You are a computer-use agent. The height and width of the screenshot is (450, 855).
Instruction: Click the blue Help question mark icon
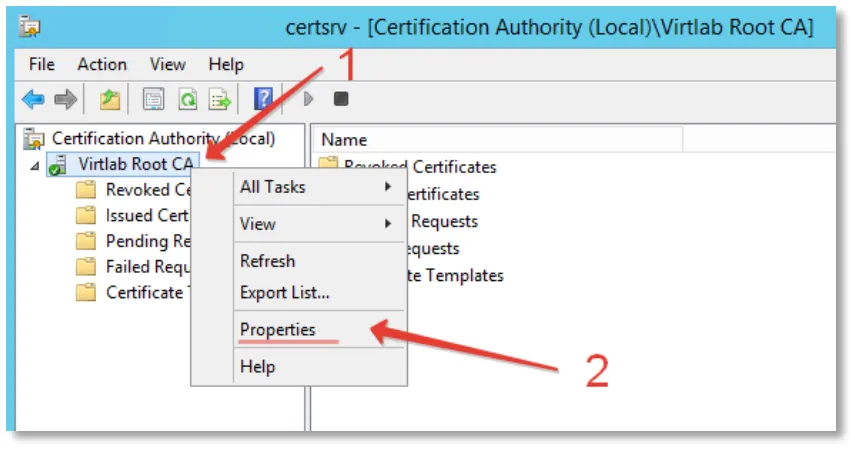263,99
